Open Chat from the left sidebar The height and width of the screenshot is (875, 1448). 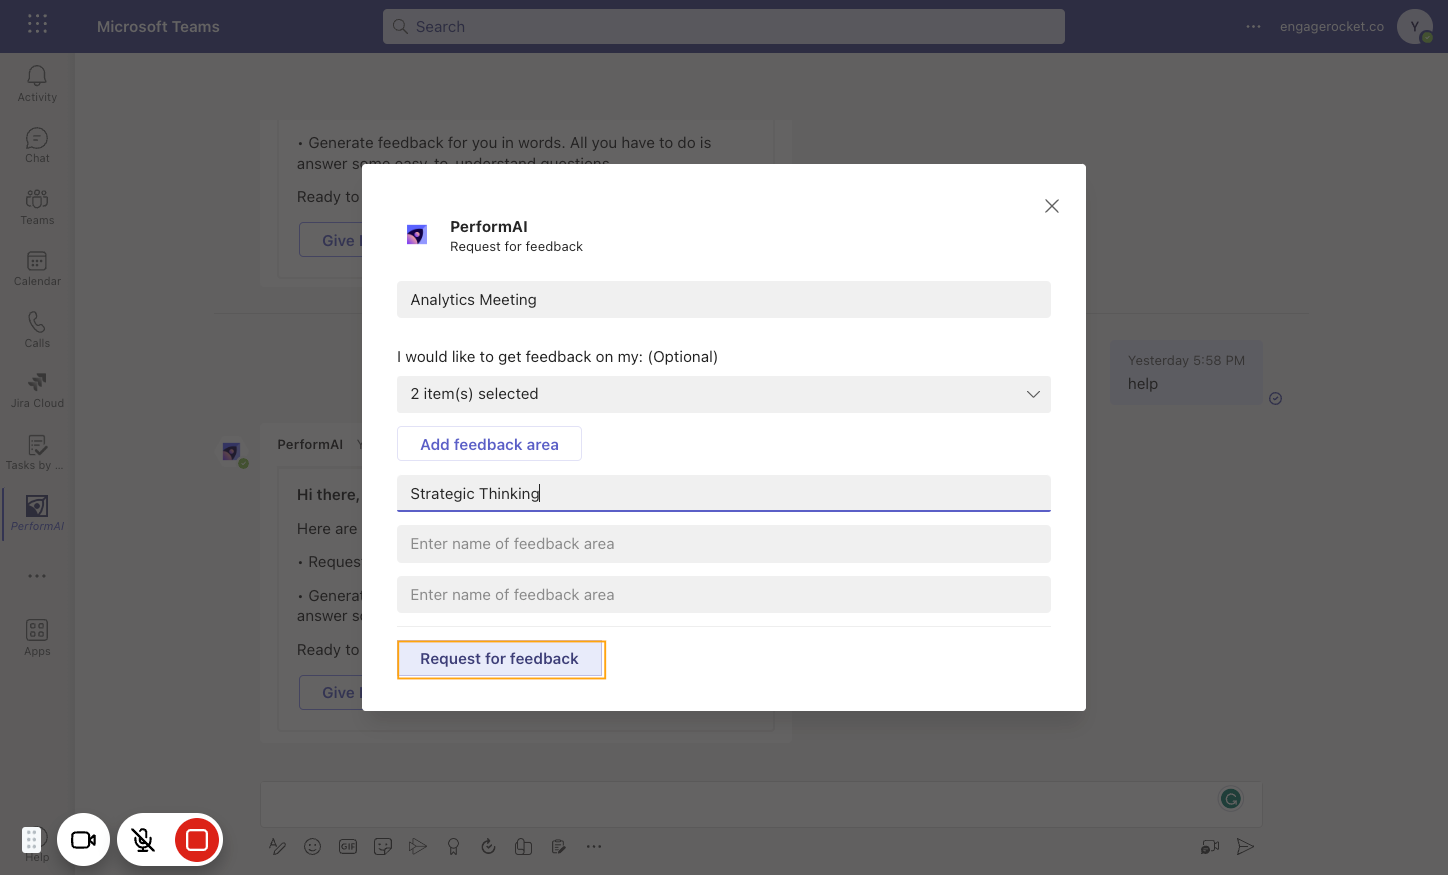pyautogui.click(x=37, y=145)
